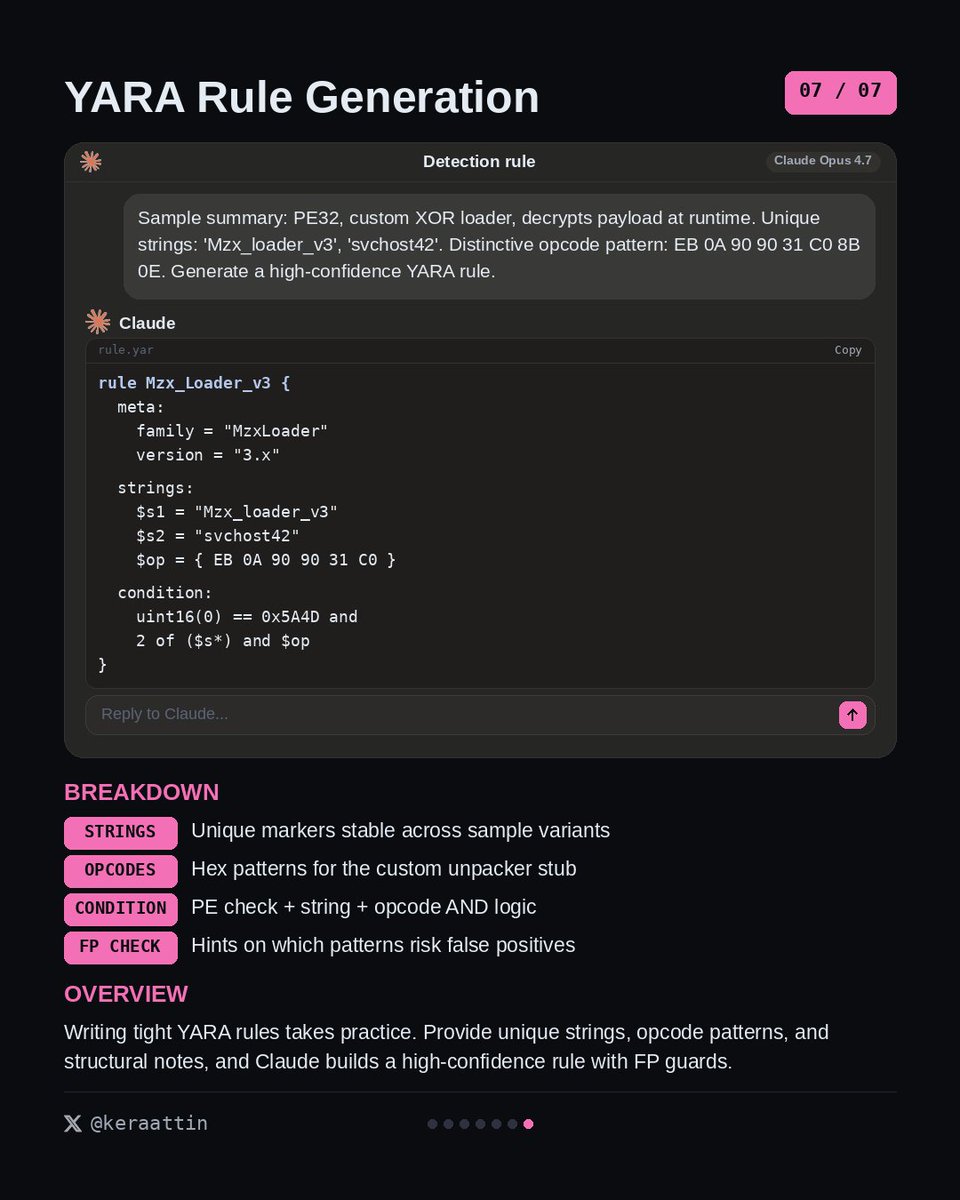
Task: Click the line $s2 = "svchost42"
Action: pos(218,536)
